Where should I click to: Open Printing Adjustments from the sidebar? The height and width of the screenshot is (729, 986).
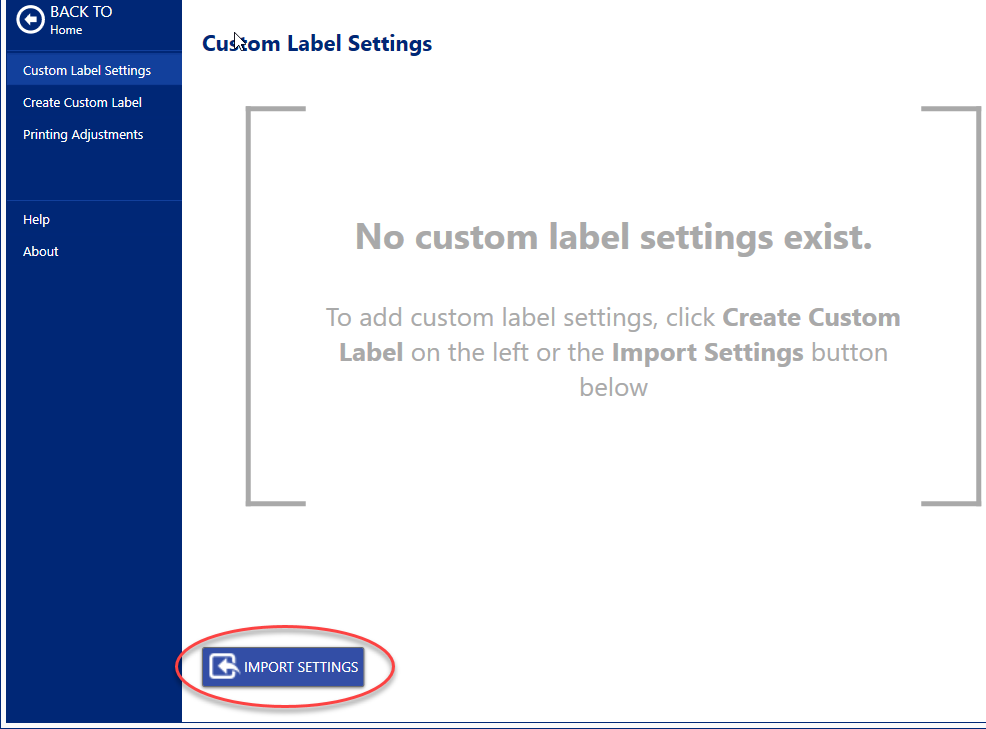83,135
